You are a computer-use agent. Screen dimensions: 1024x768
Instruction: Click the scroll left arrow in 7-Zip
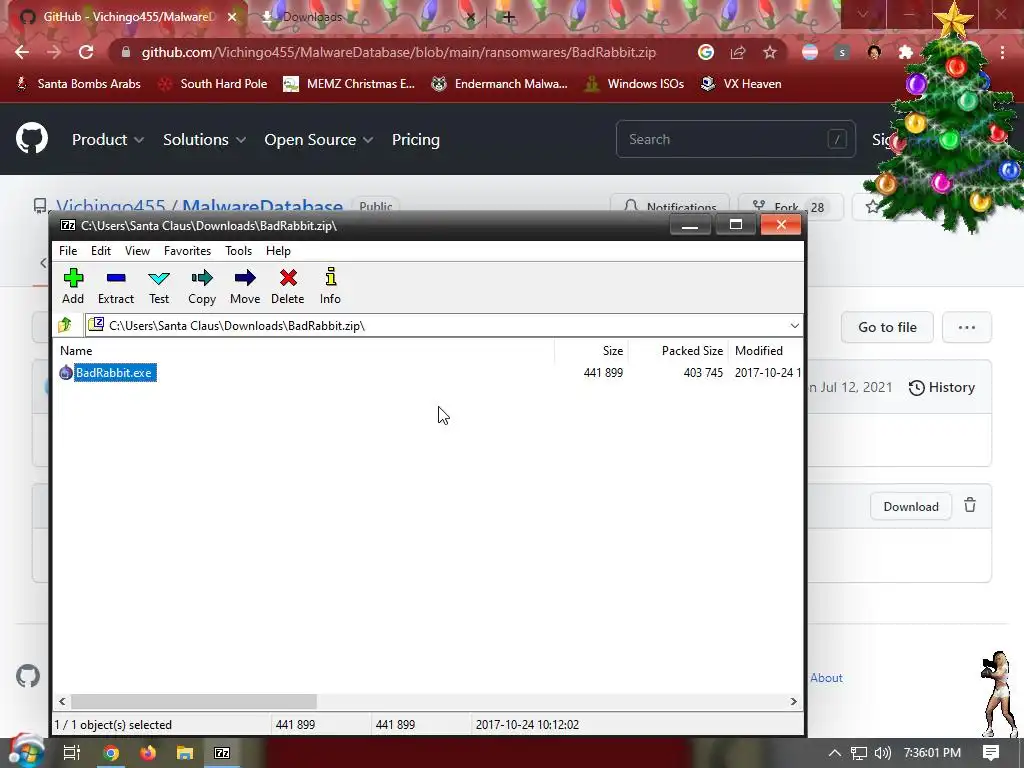pyautogui.click(x=62, y=701)
